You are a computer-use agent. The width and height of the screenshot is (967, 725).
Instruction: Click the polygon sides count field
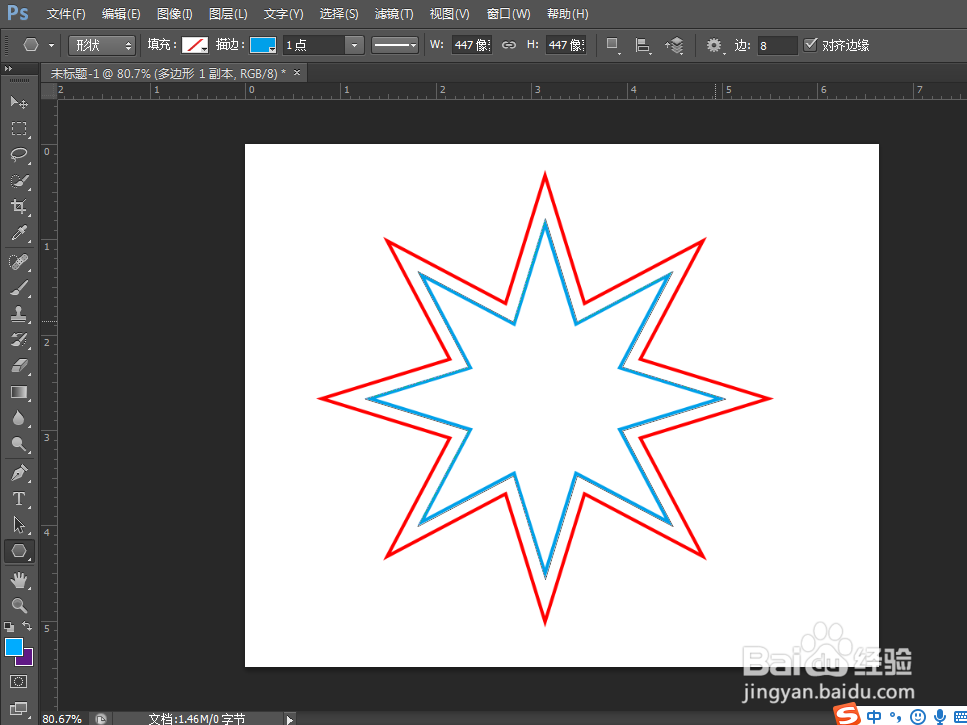[778, 46]
